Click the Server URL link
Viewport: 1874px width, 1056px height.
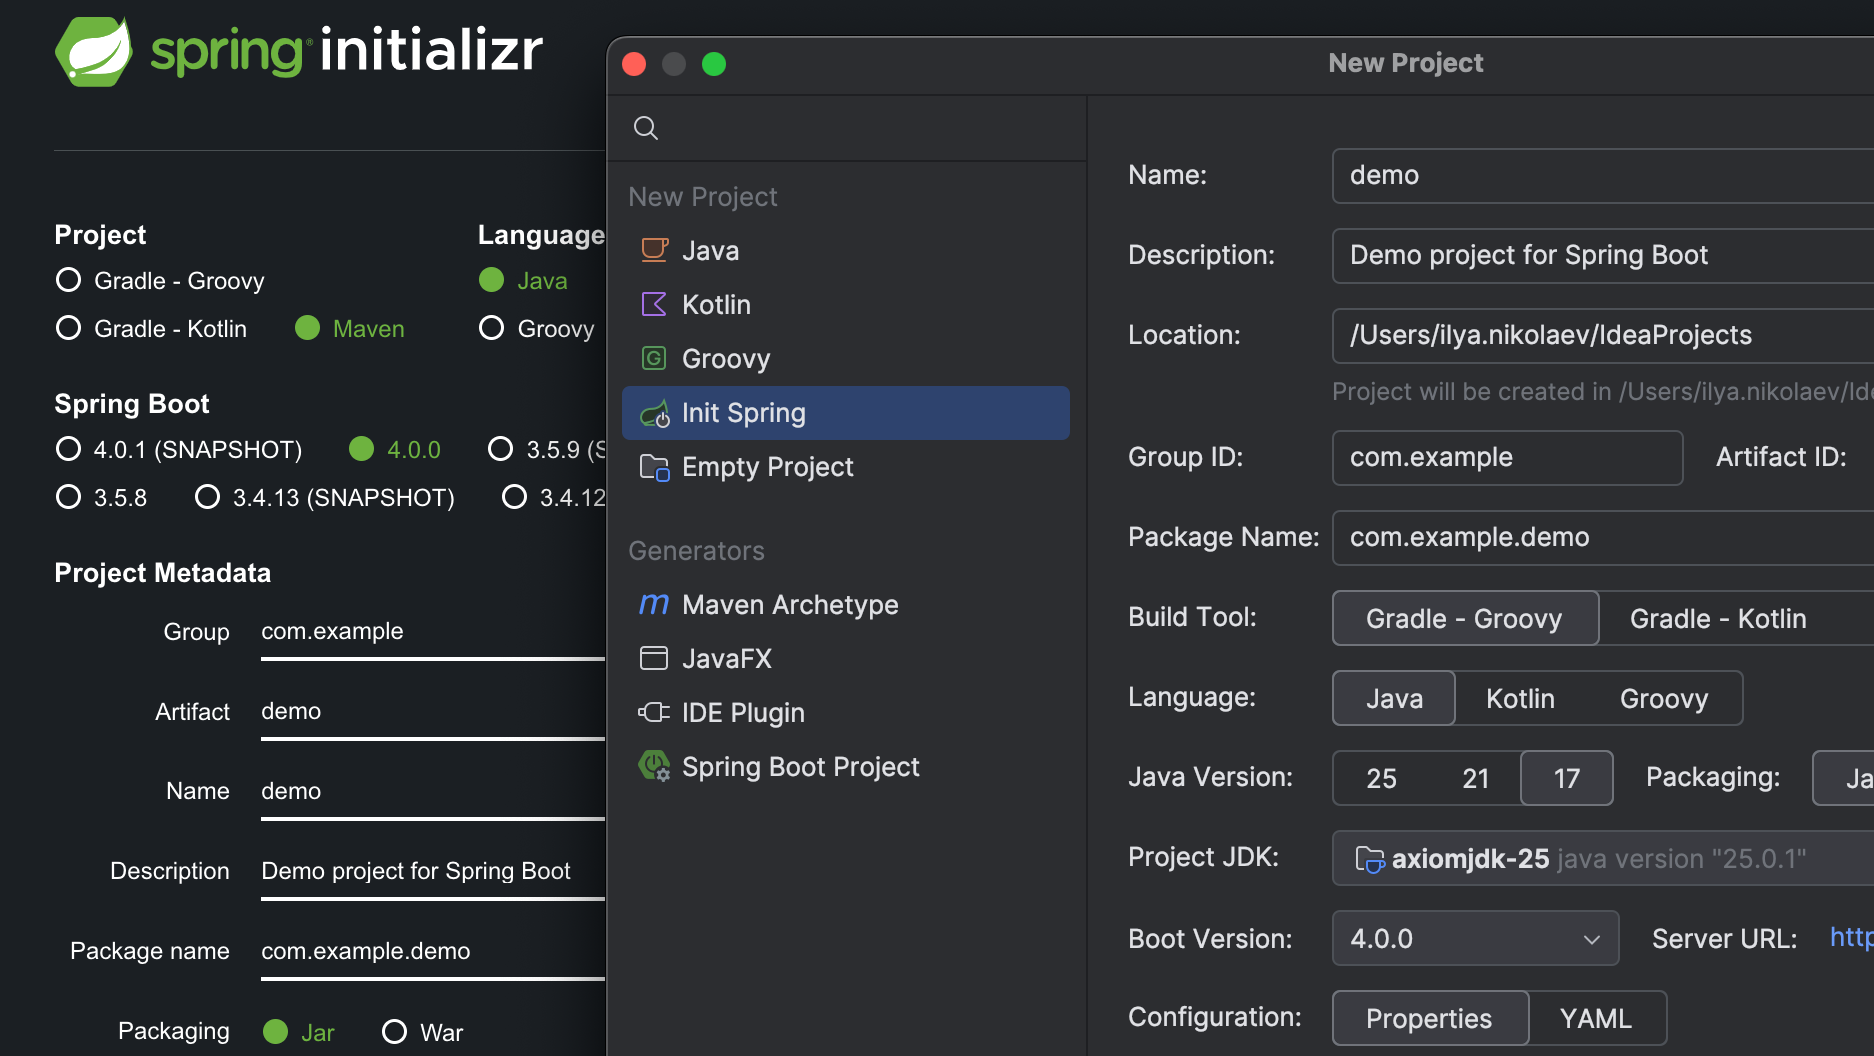point(1850,937)
